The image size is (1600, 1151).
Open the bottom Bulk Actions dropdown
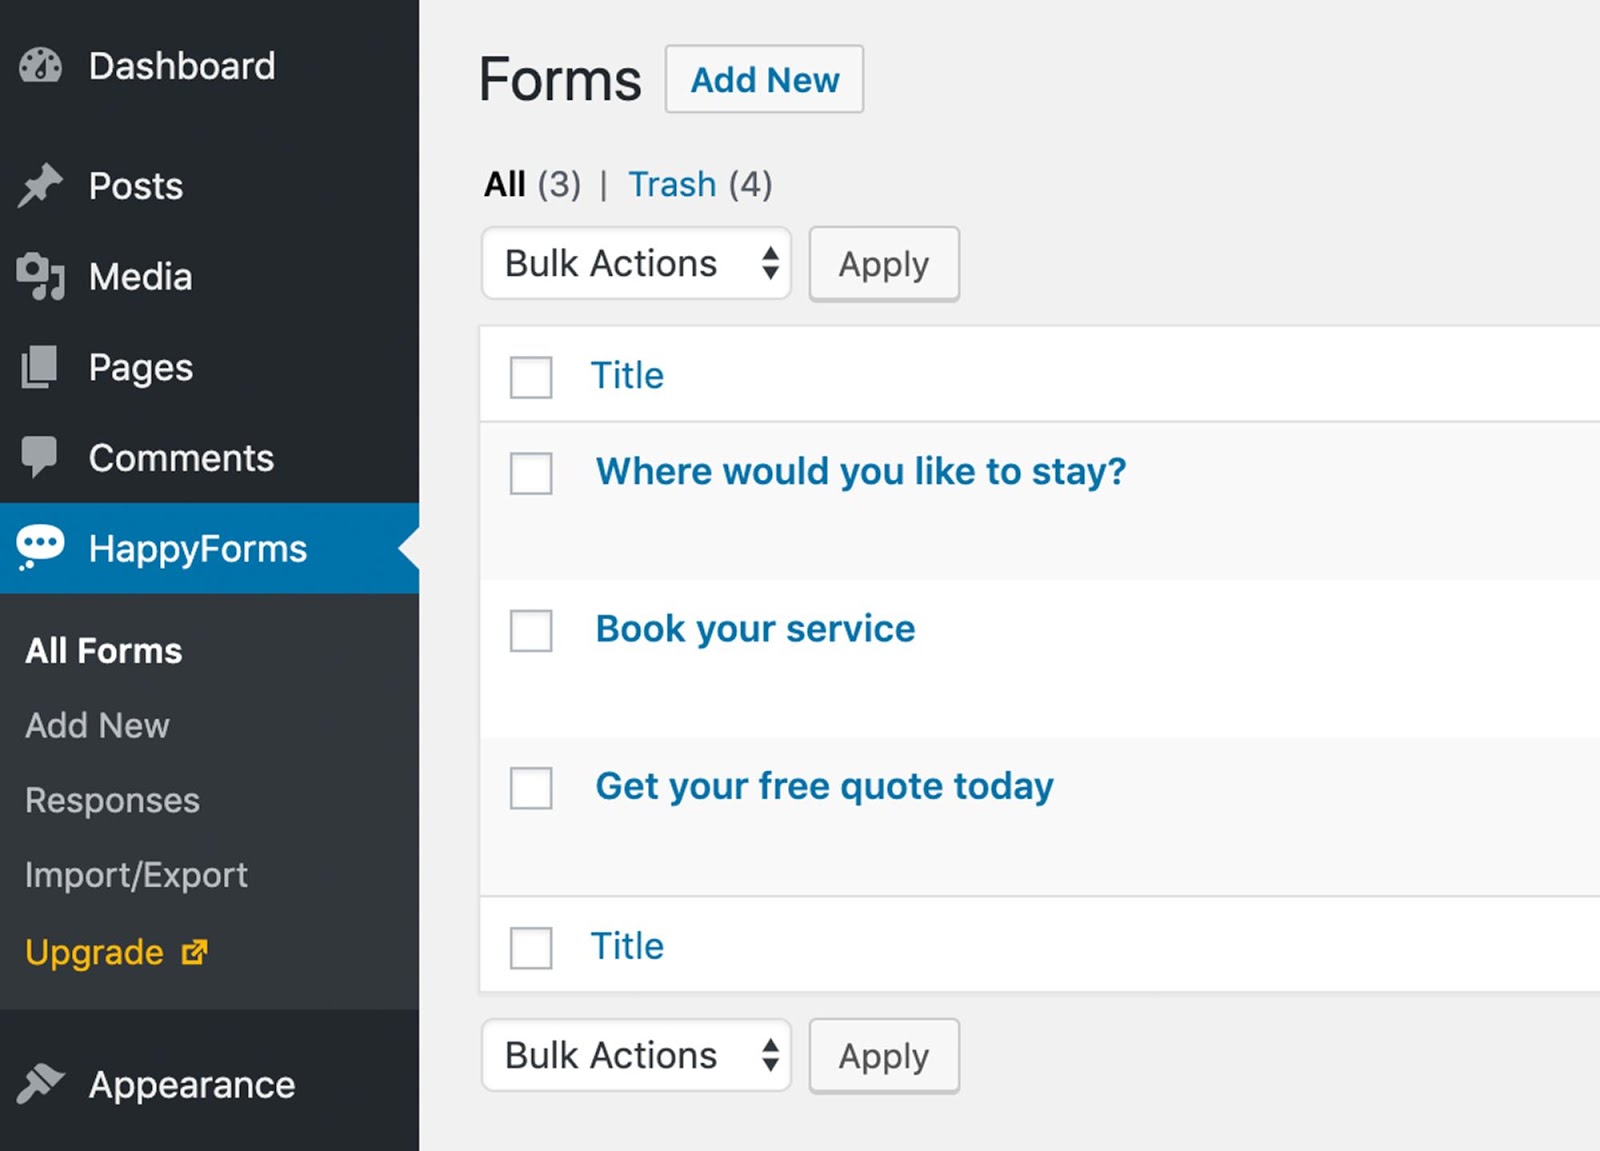coord(636,1056)
